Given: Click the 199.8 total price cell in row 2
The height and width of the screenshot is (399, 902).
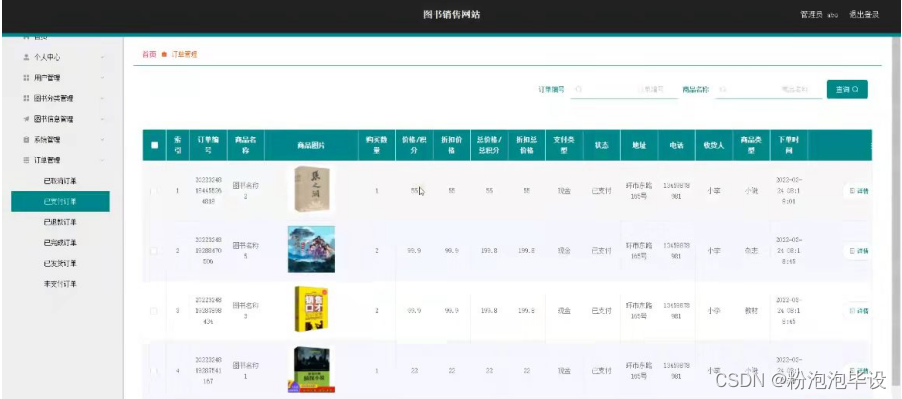Looking at the screenshot, I should point(489,251).
